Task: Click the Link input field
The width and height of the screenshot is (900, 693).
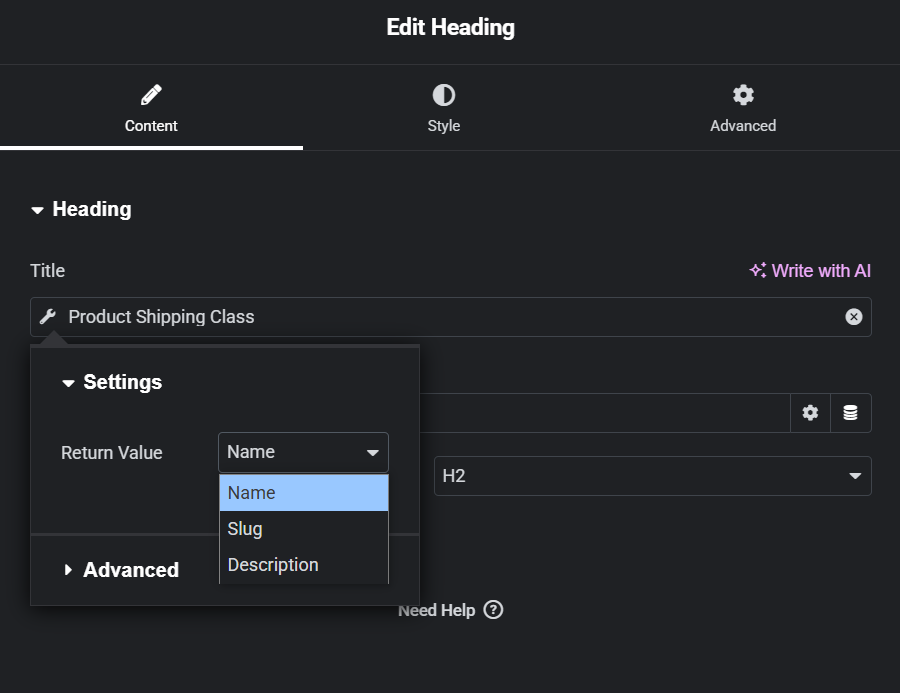Action: pyautogui.click(x=605, y=413)
